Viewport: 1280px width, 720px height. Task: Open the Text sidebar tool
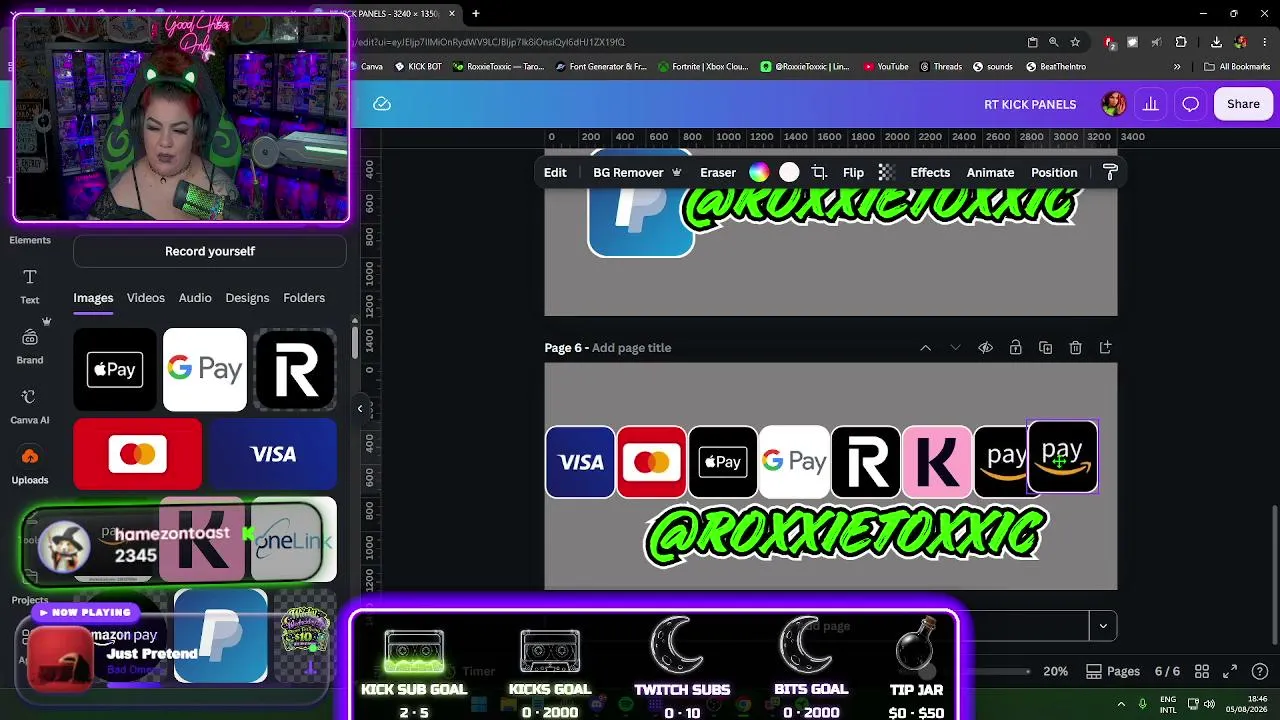tap(30, 286)
